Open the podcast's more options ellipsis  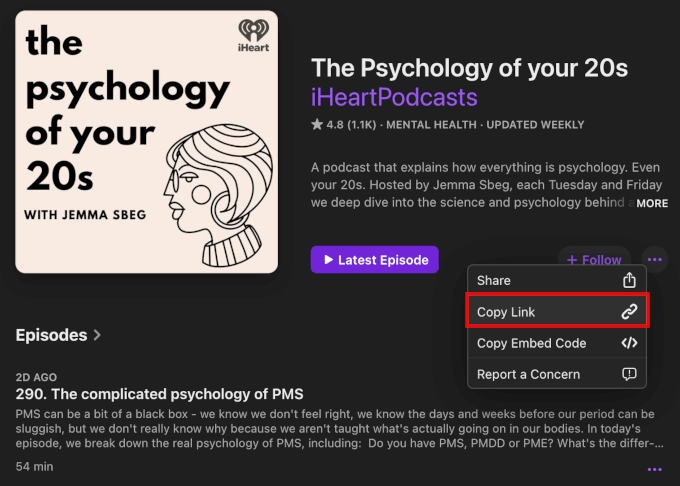click(655, 260)
